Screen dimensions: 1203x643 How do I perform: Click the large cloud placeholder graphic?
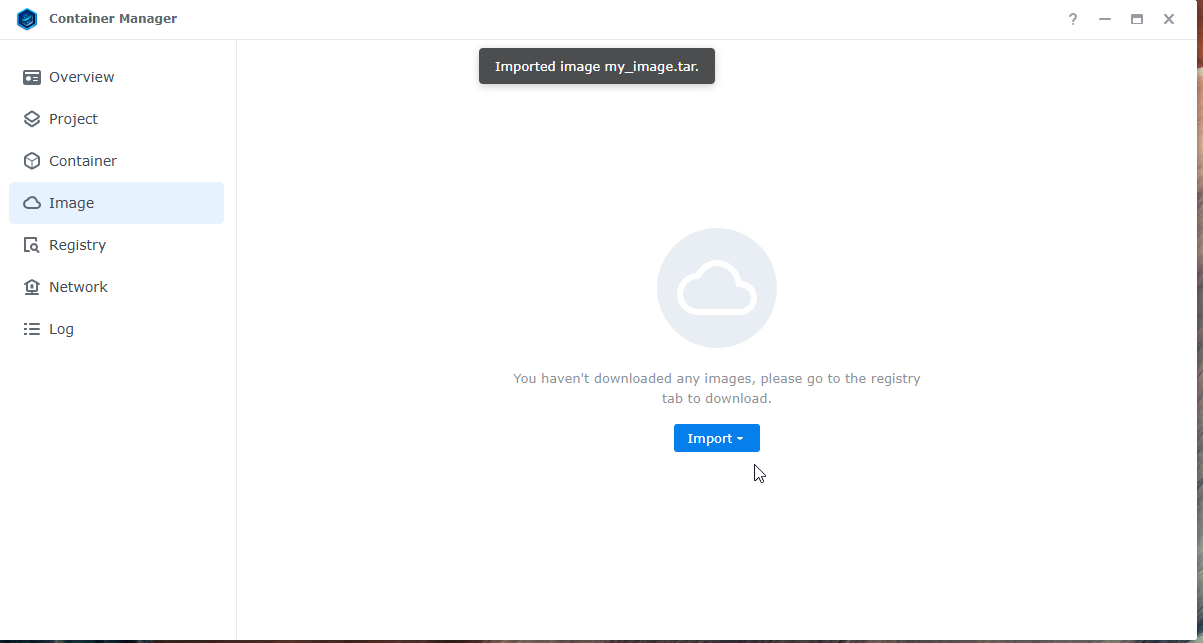pos(716,288)
